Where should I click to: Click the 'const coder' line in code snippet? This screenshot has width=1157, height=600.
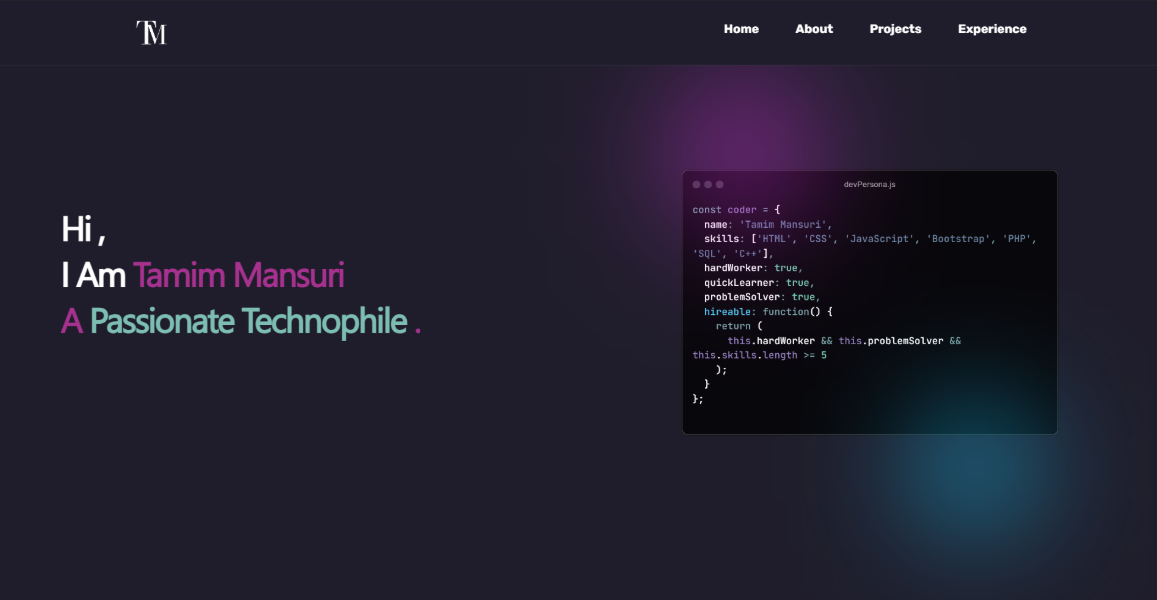723,209
